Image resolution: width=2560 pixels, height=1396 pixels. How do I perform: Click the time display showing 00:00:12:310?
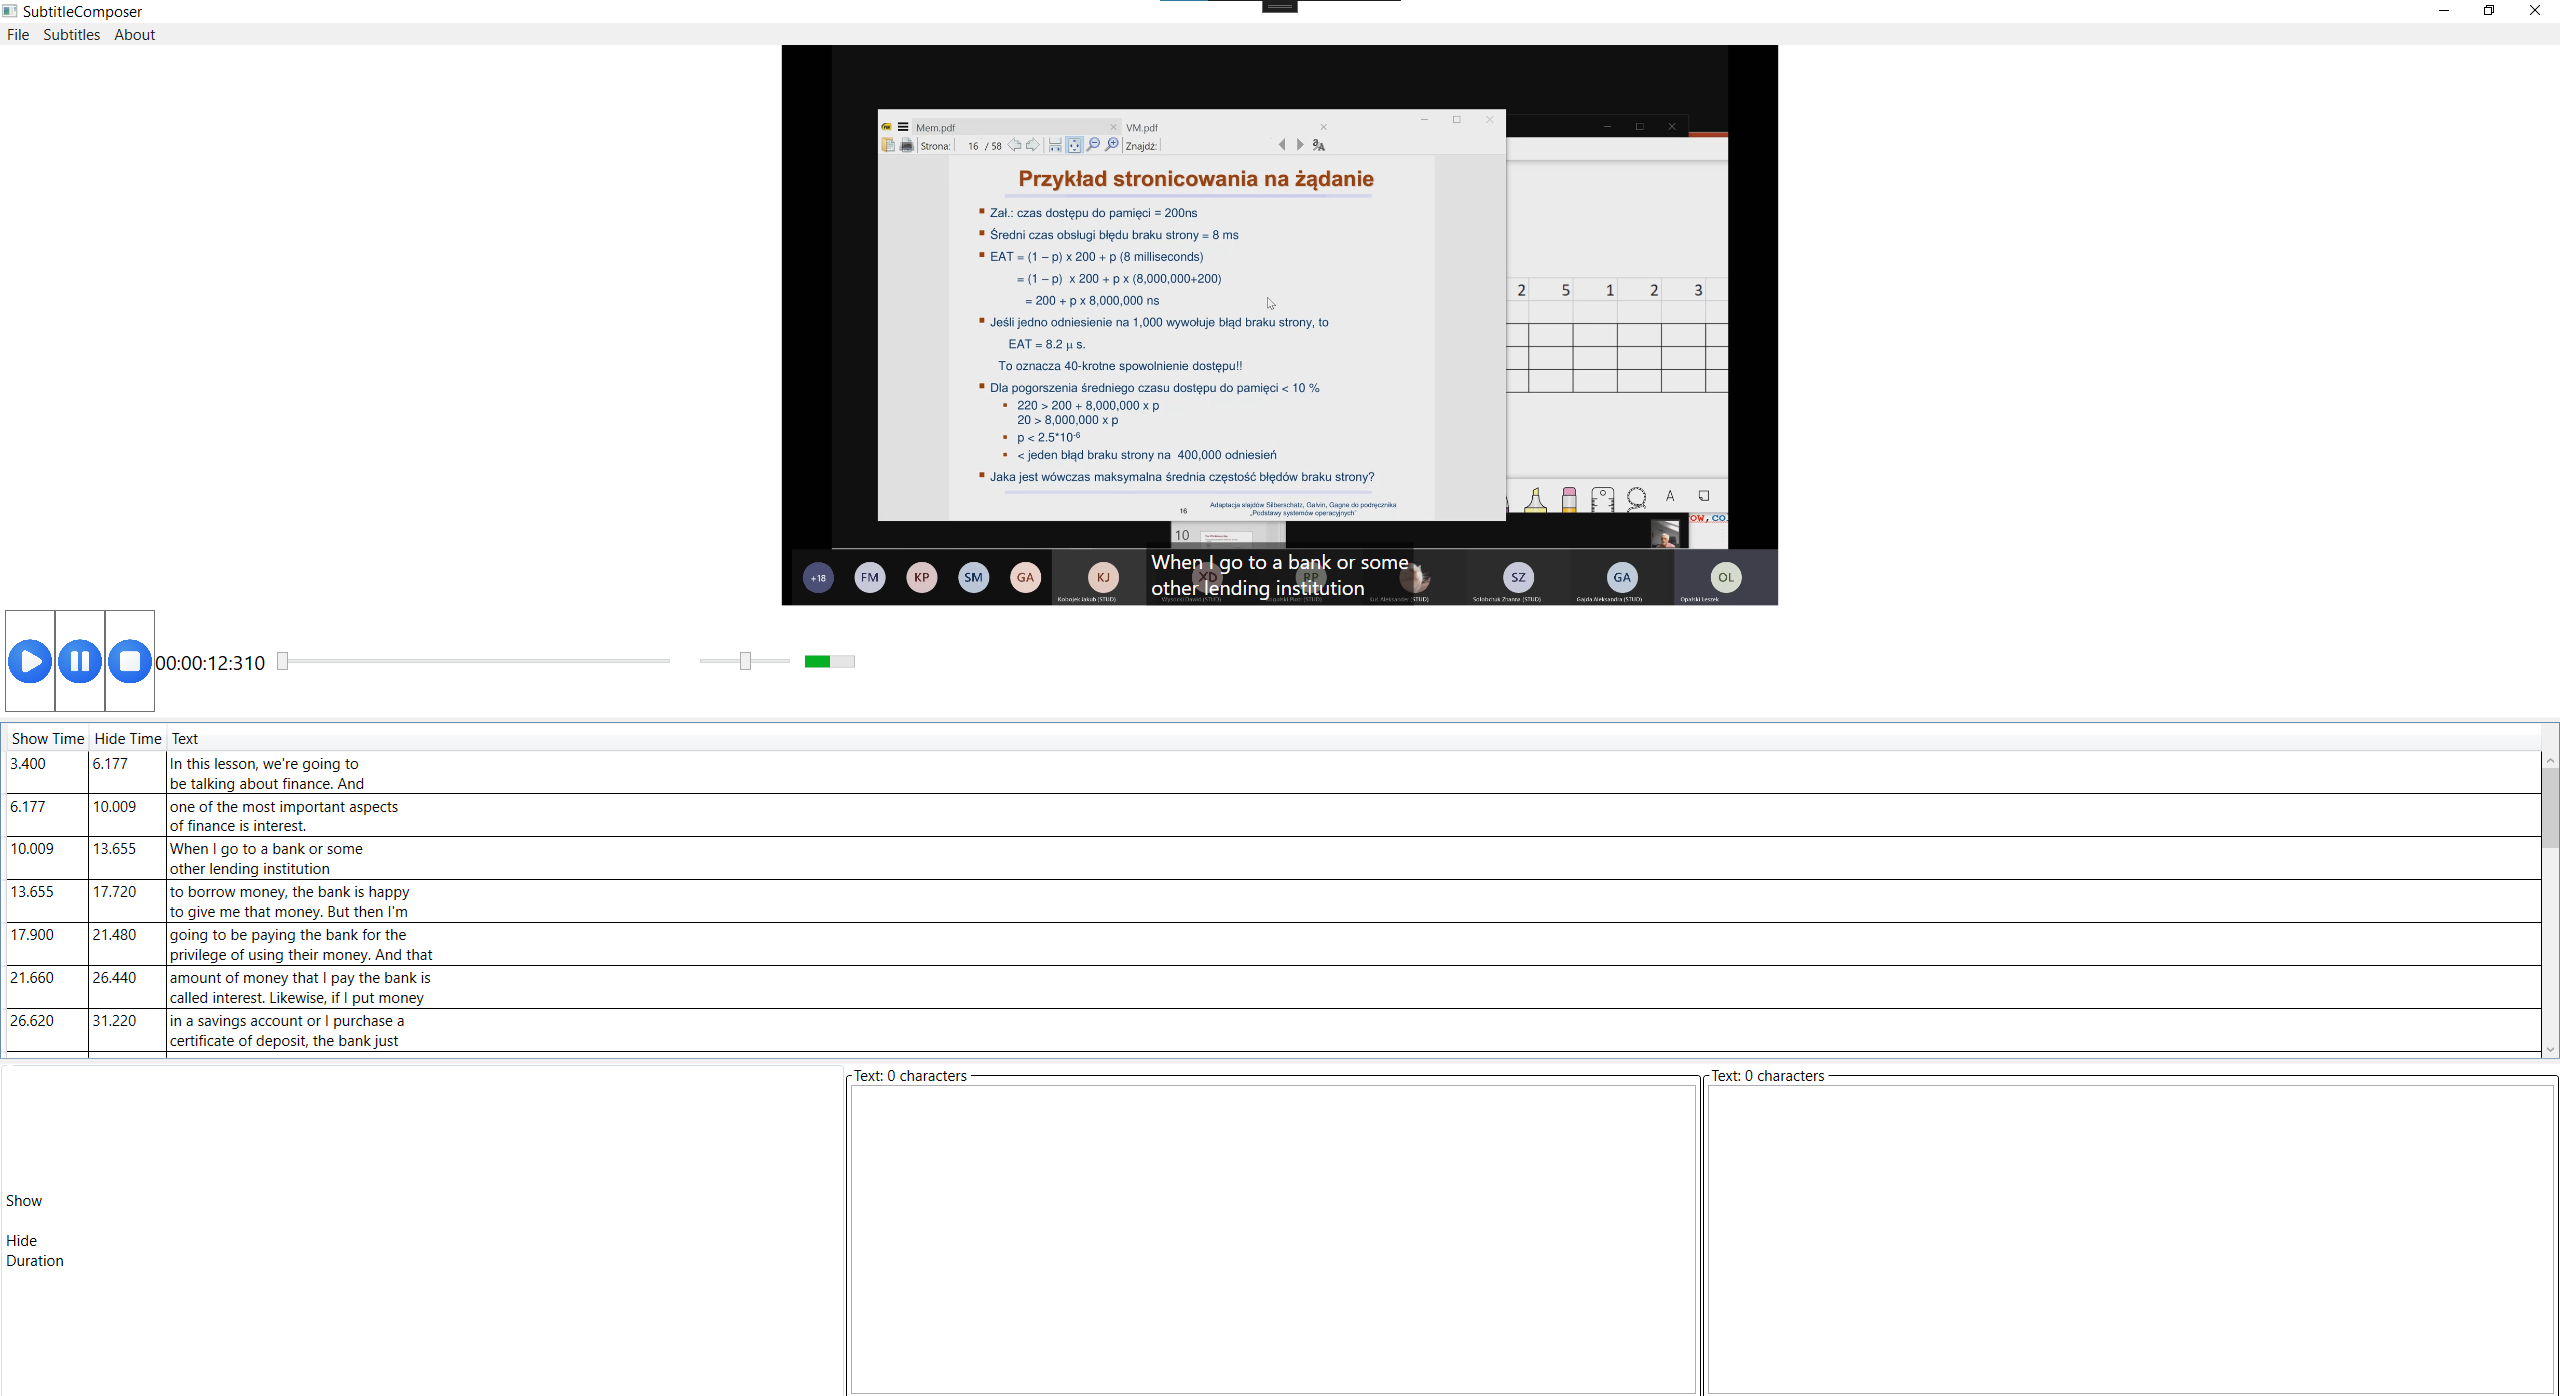(210, 662)
